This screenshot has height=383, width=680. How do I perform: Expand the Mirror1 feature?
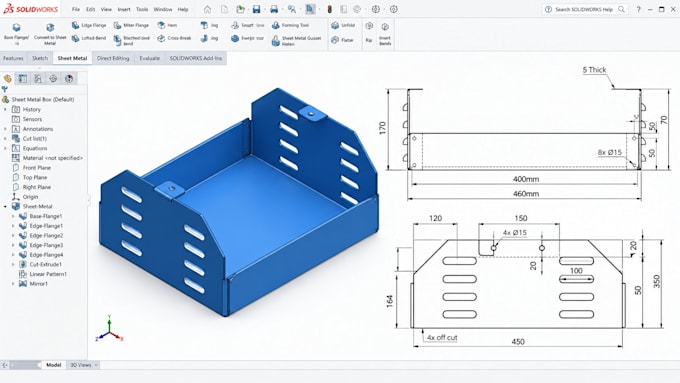(13, 284)
